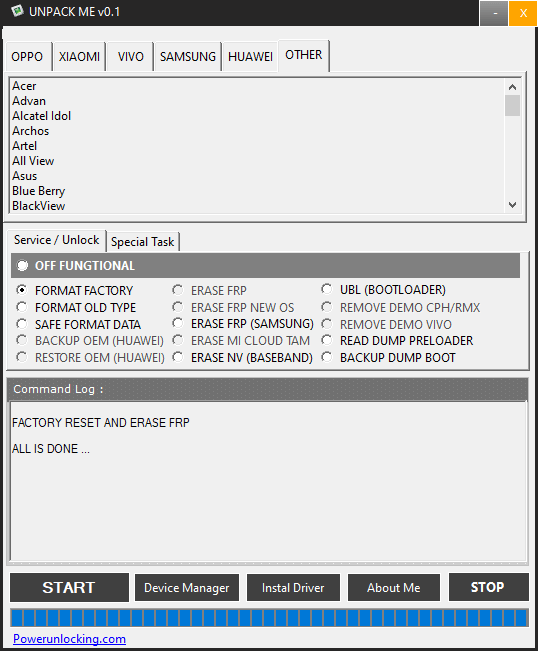Image resolution: width=538 pixels, height=651 pixels.
Task: Choose REMOVE DEMO CPH/RMX option
Action: [327, 307]
